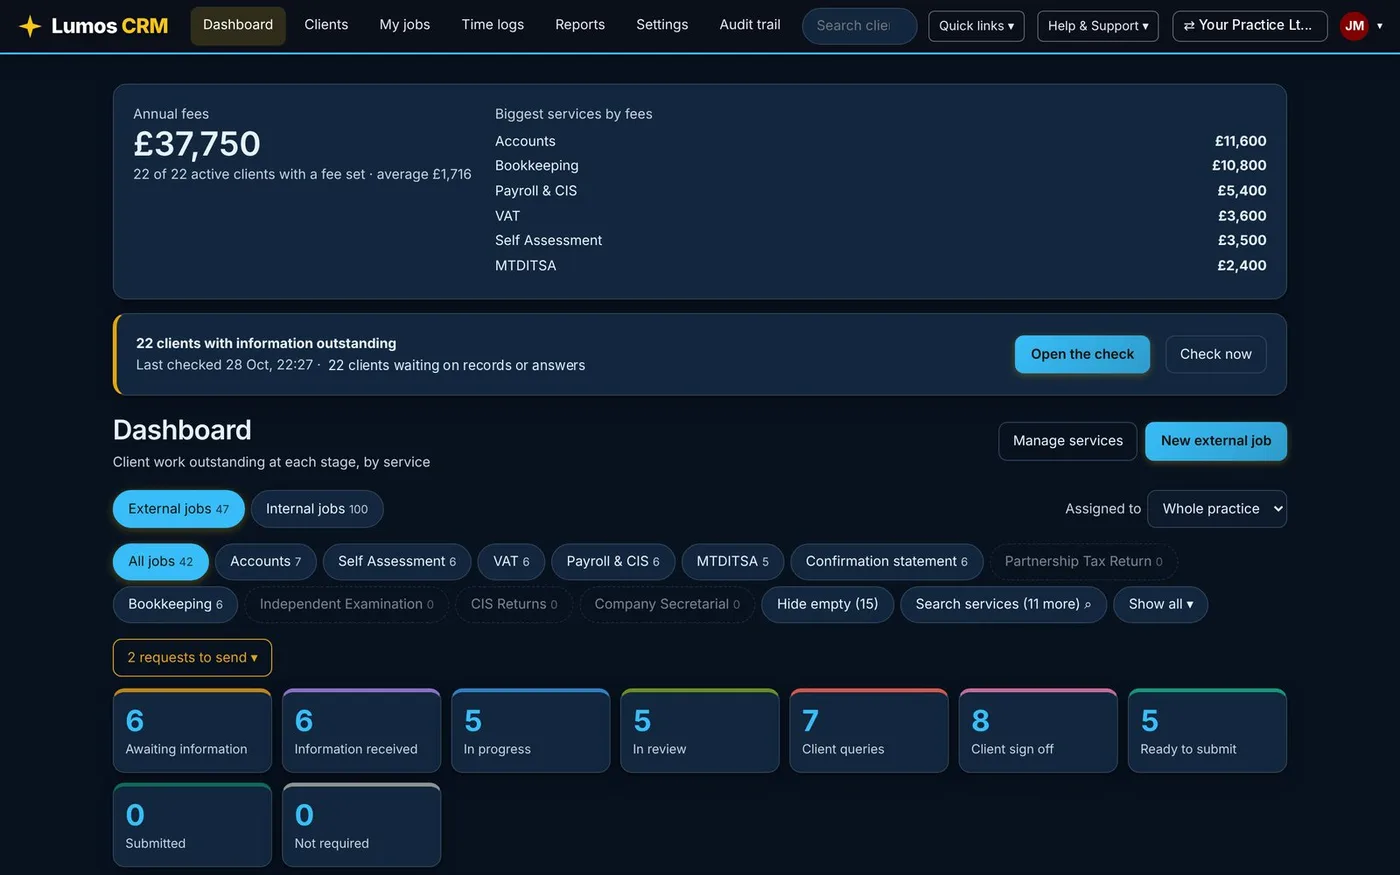Viewport: 1400px width, 875px height.
Task: Navigate to Settings
Action: click(662, 25)
